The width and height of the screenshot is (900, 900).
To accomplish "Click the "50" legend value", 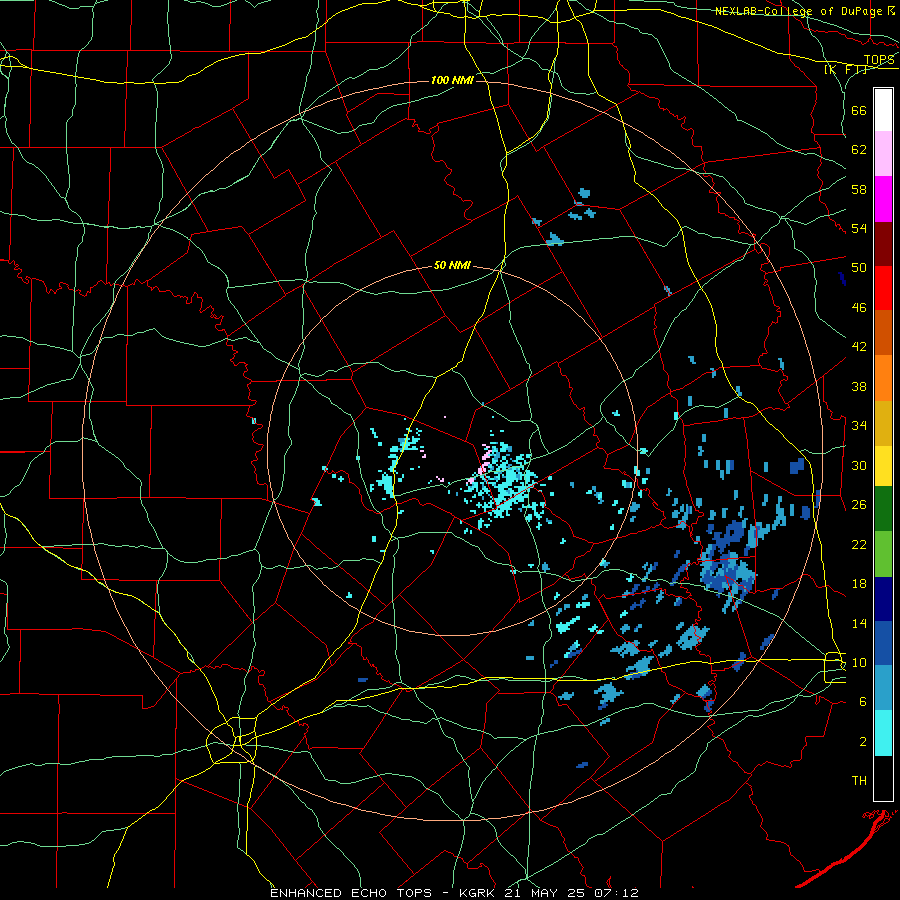I will coord(859,268).
